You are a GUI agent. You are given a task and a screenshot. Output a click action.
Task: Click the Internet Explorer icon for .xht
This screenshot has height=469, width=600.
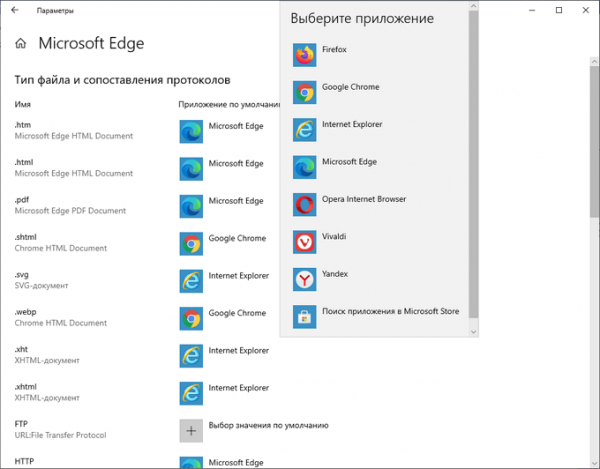coord(191,356)
